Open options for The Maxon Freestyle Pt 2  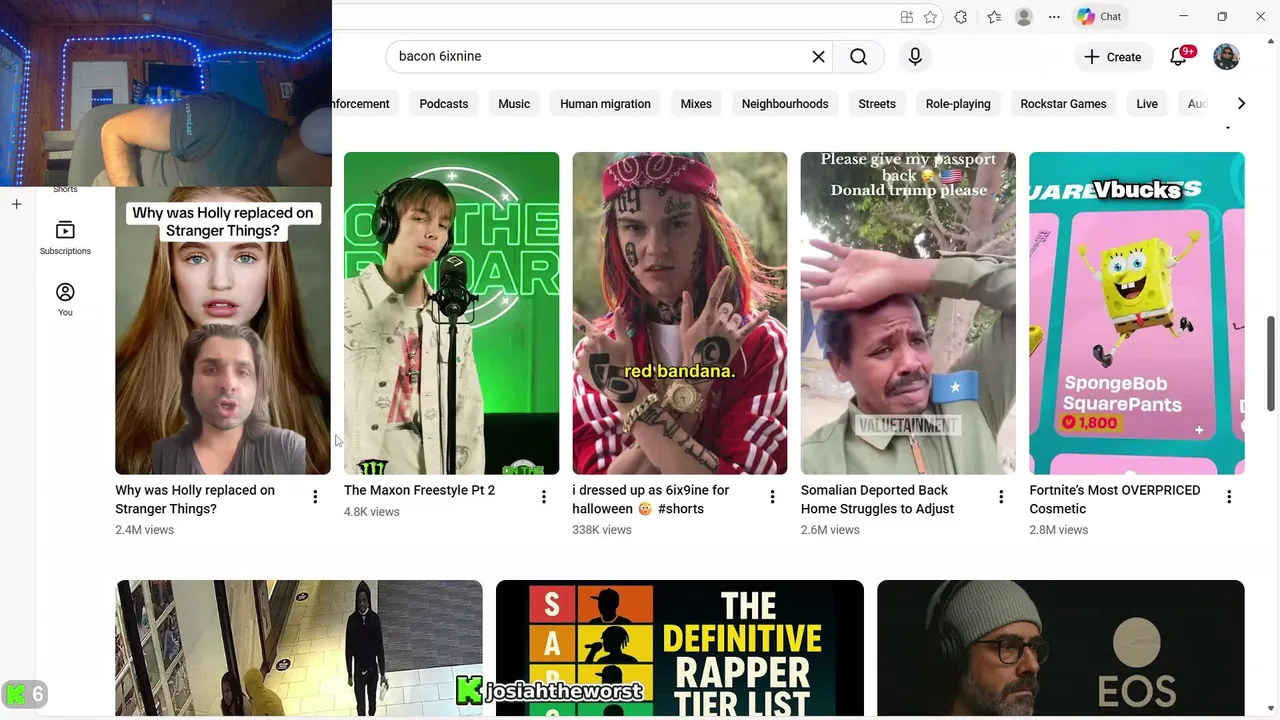tap(544, 497)
